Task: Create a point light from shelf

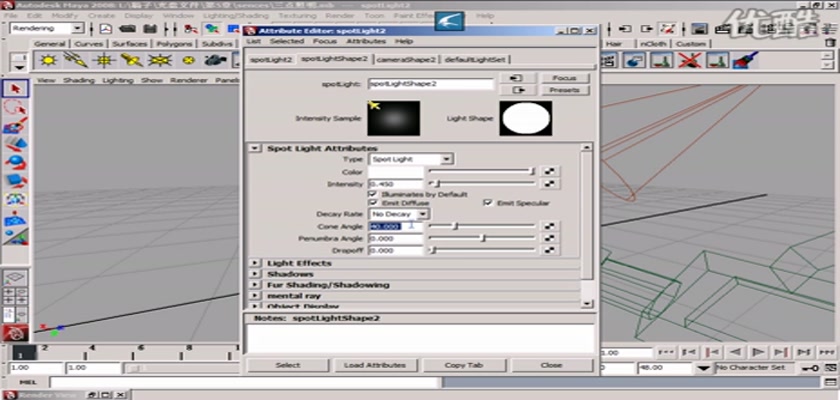Action: point(104,60)
